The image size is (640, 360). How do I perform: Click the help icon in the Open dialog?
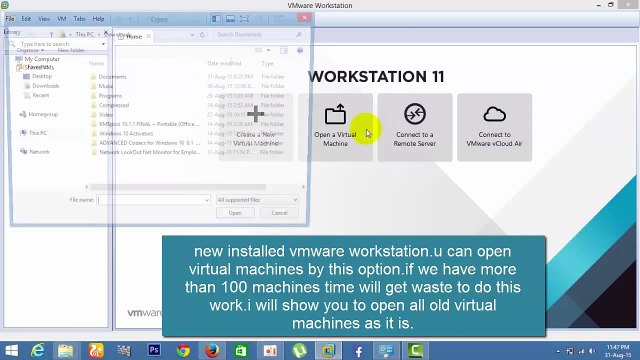300,50
